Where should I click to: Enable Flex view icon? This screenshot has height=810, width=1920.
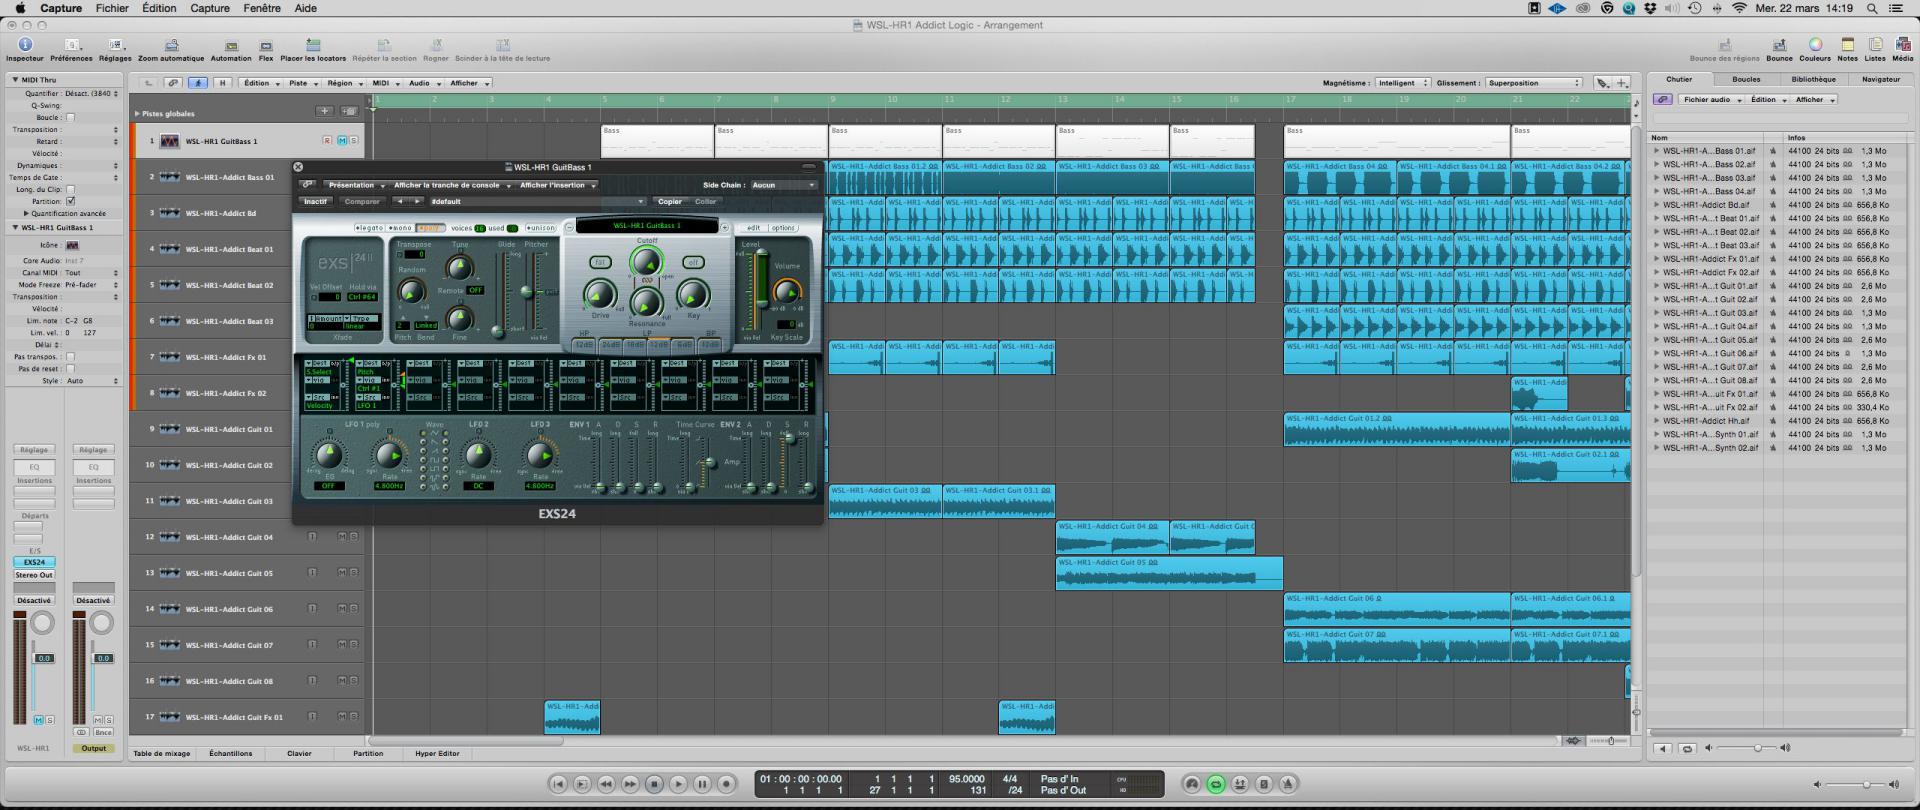point(266,45)
